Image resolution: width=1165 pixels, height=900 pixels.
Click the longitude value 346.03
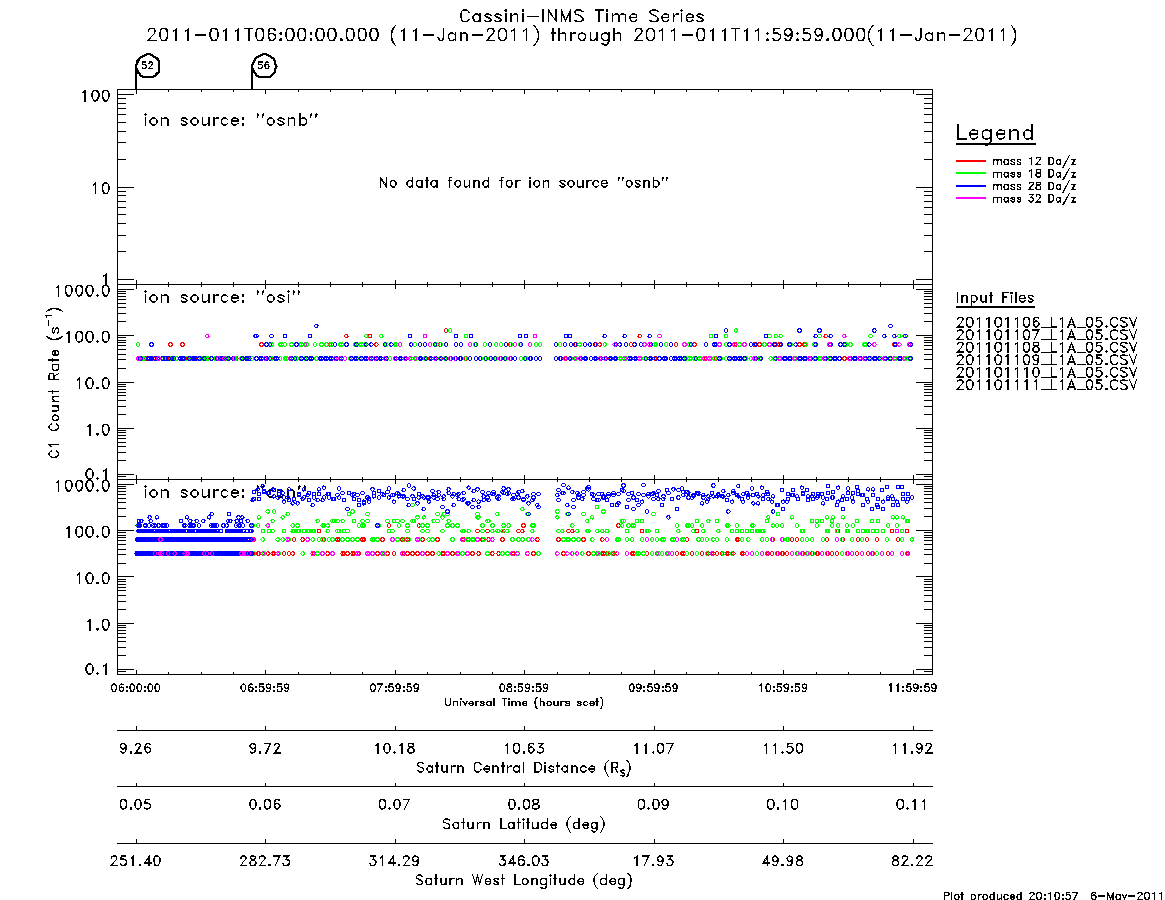click(524, 861)
